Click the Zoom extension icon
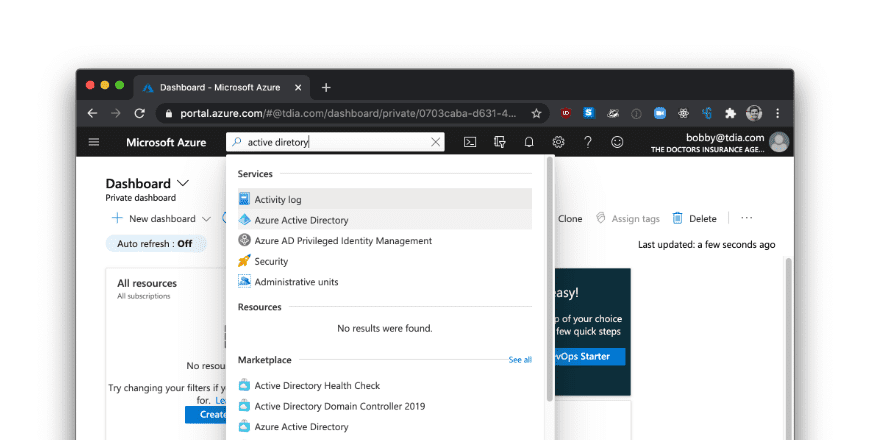Image resolution: width=870 pixels, height=440 pixels. pos(660,113)
